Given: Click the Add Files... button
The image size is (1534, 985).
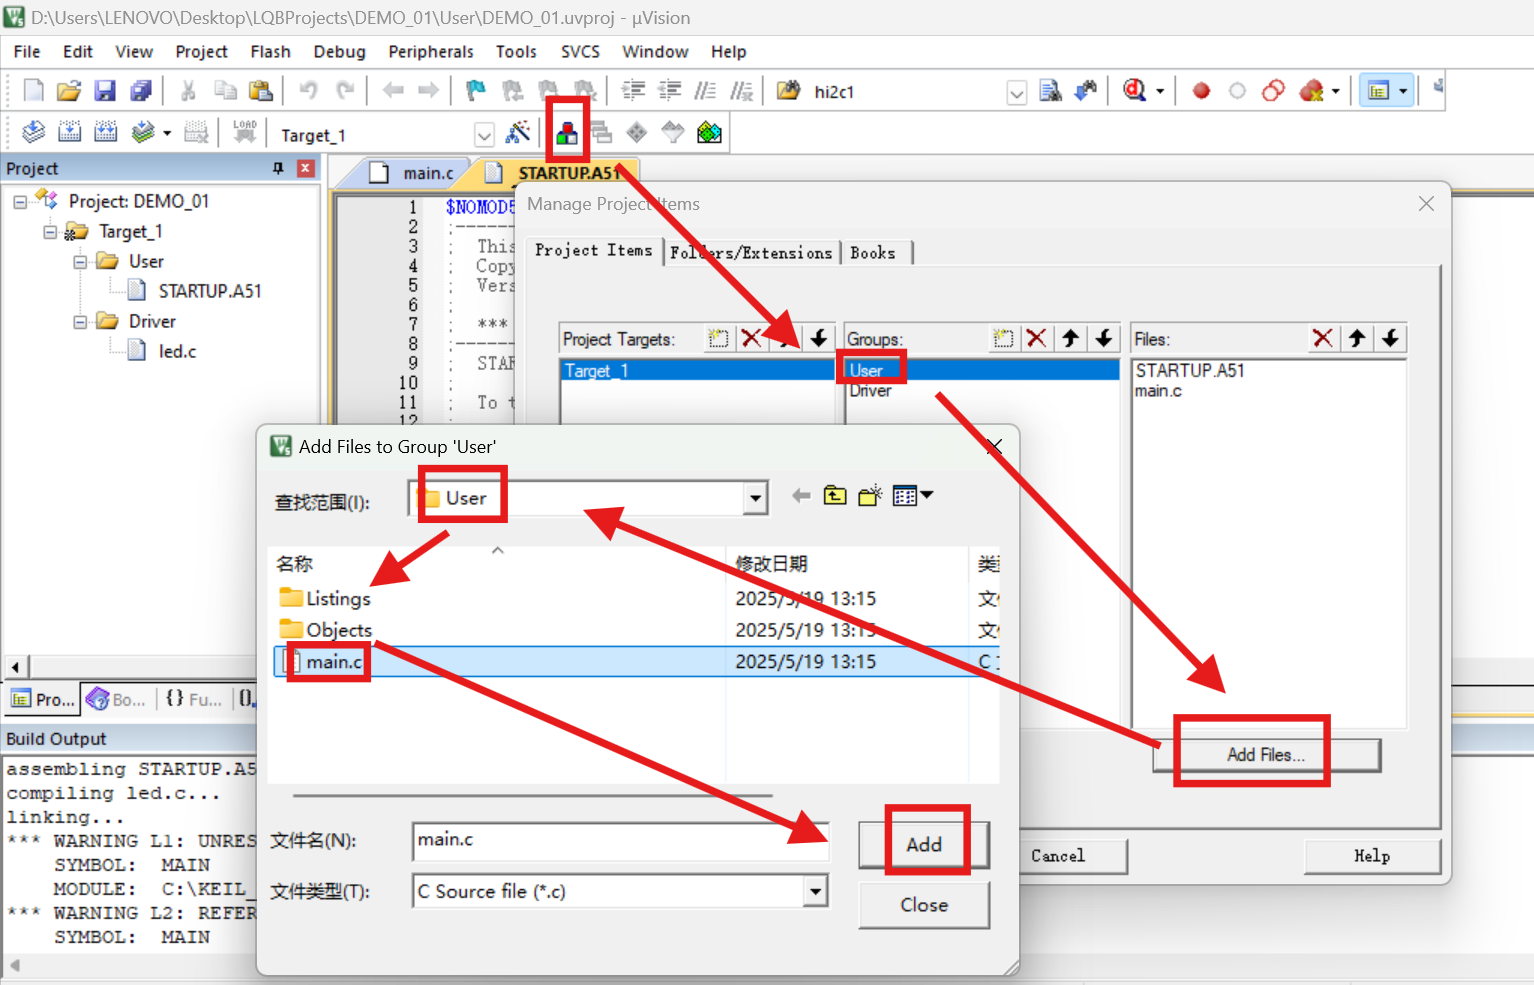Looking at the screenshot, I should 1266,755.
